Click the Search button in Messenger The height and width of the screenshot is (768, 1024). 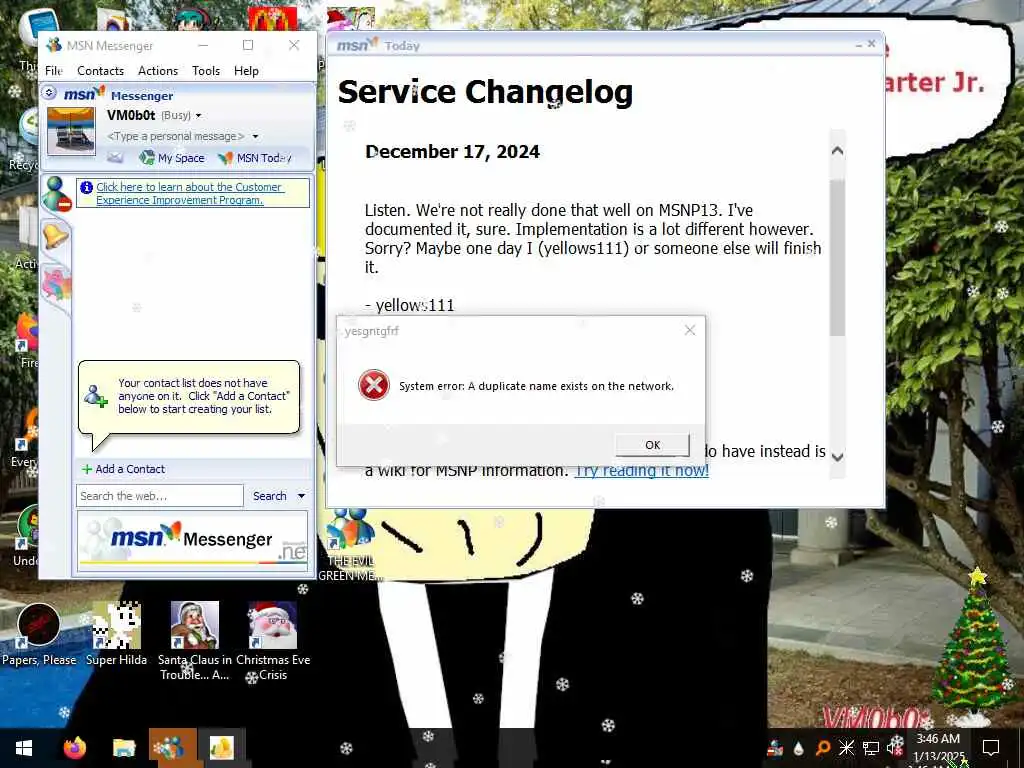pos(269,496)
